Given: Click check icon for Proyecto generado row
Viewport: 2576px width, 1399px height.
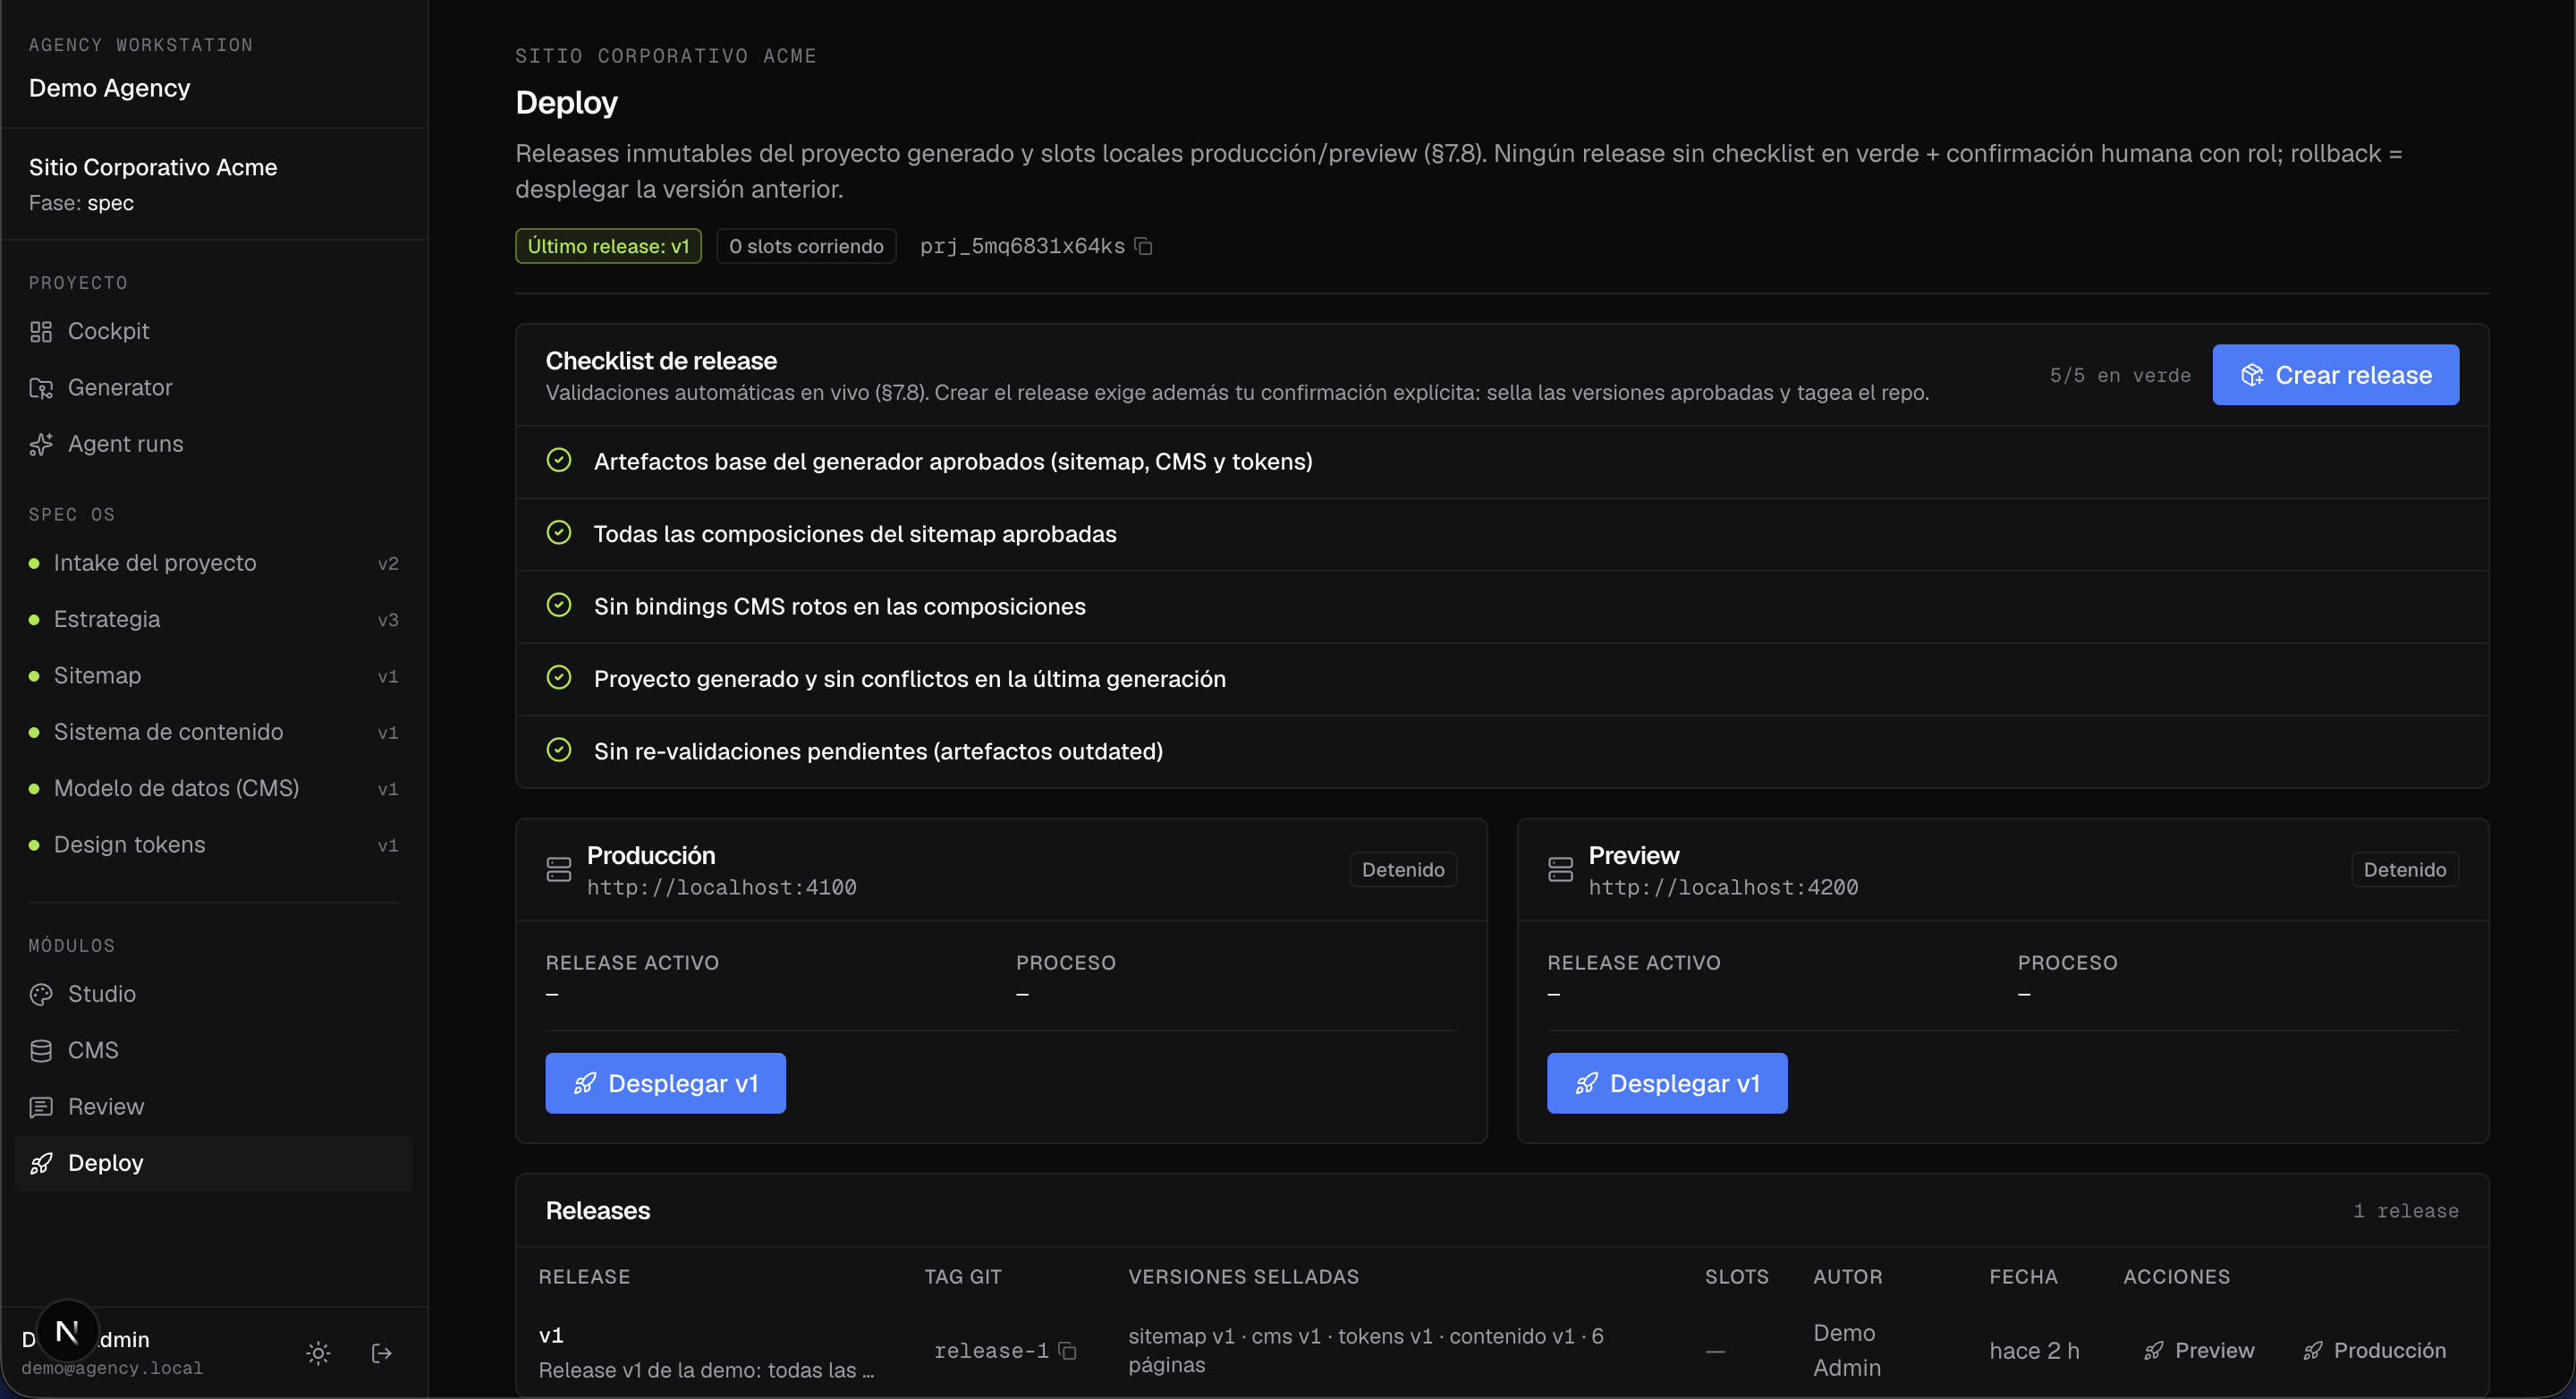Looking at the screenshot, I should 559,678.
